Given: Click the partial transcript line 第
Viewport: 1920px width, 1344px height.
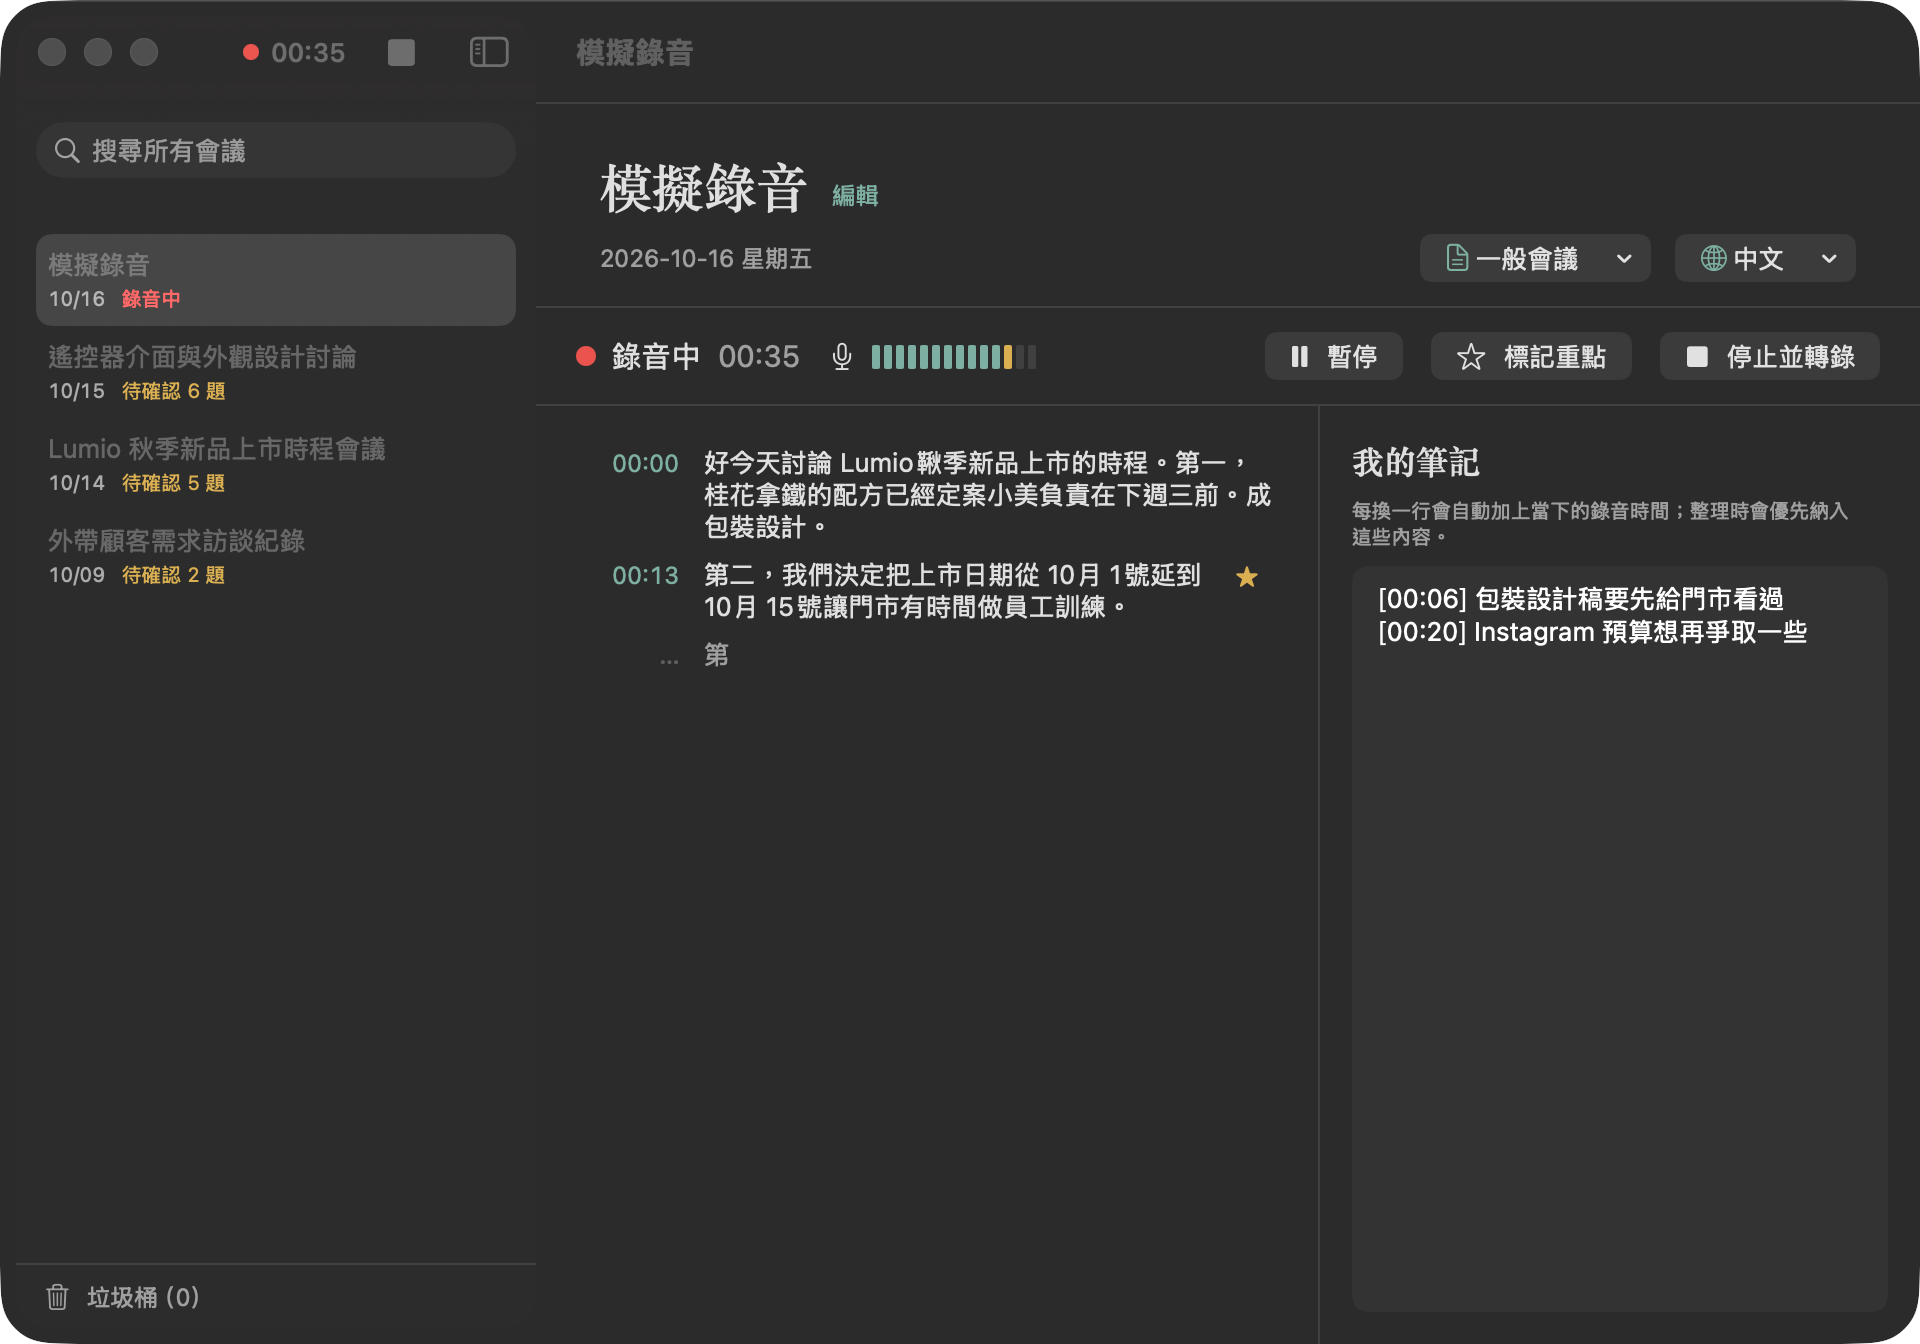Looking at the screenshot, I should pyautogui.click(x=717, y=655).
